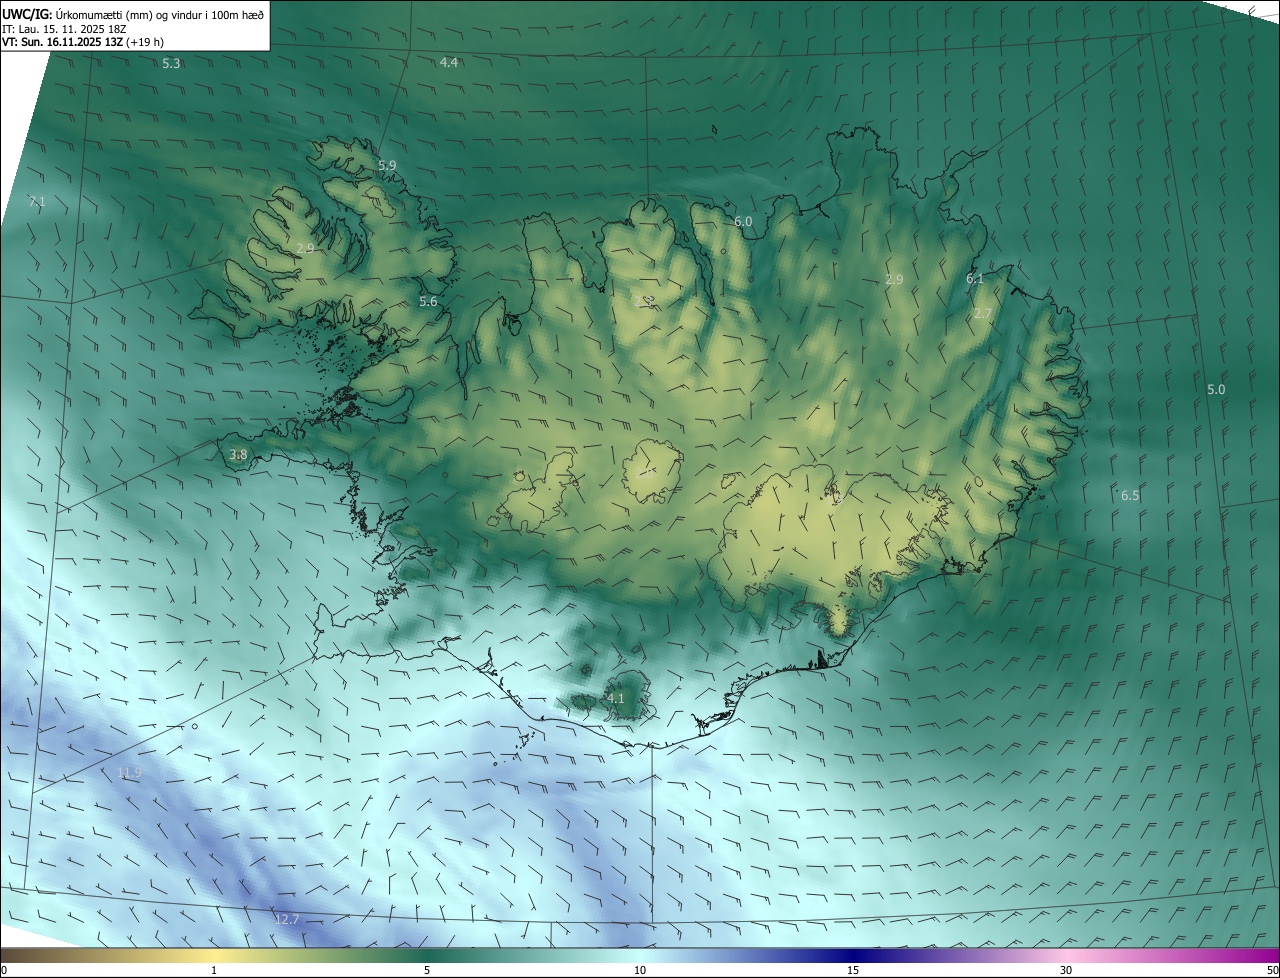Click the 12.7 value label near the bottom edge

coord(287,919)
